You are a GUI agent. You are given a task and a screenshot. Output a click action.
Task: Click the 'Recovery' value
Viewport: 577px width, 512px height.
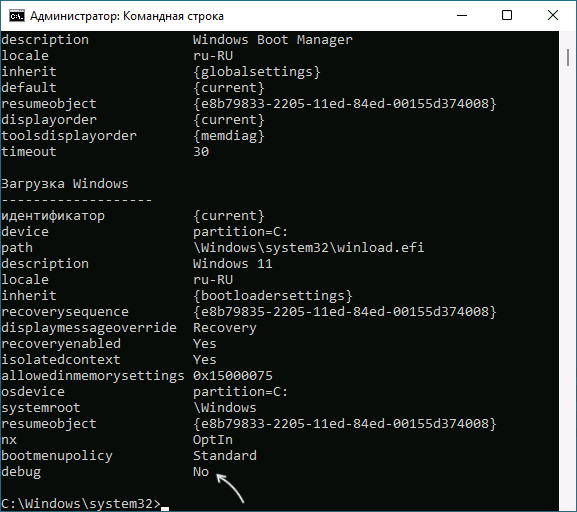225,328
